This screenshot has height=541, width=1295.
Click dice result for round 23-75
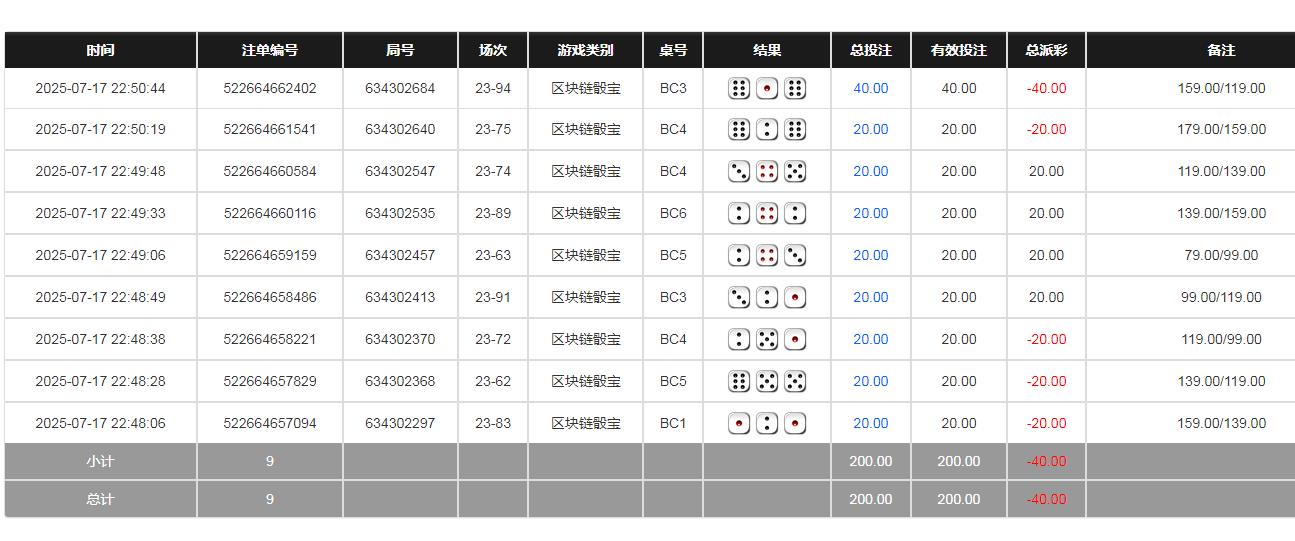767,130
